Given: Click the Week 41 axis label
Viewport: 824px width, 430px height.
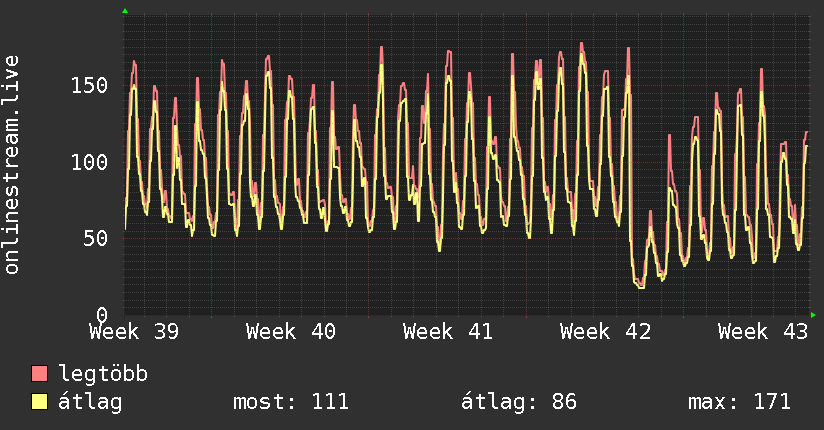Looking at the screenshot, I should coord(448,332).
